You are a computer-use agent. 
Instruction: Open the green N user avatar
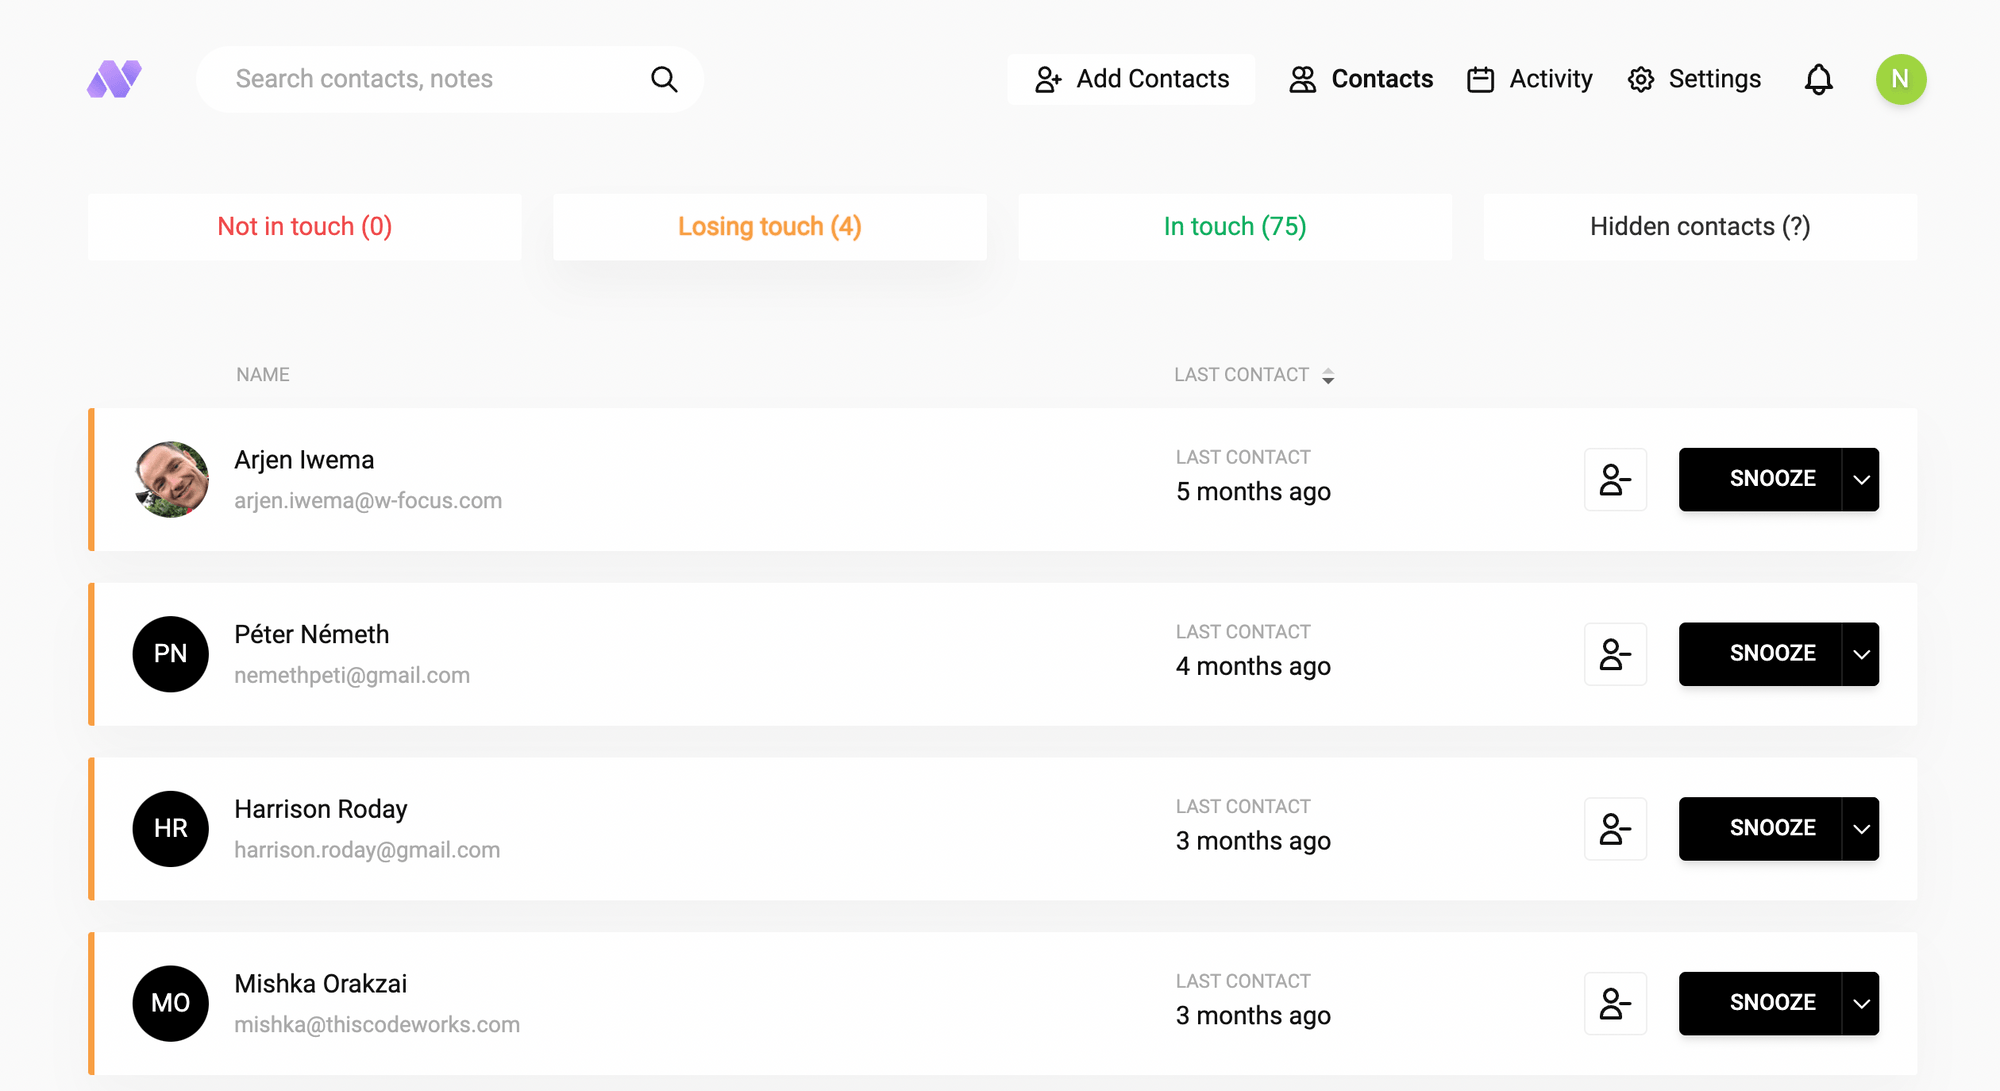(1900, 79)
